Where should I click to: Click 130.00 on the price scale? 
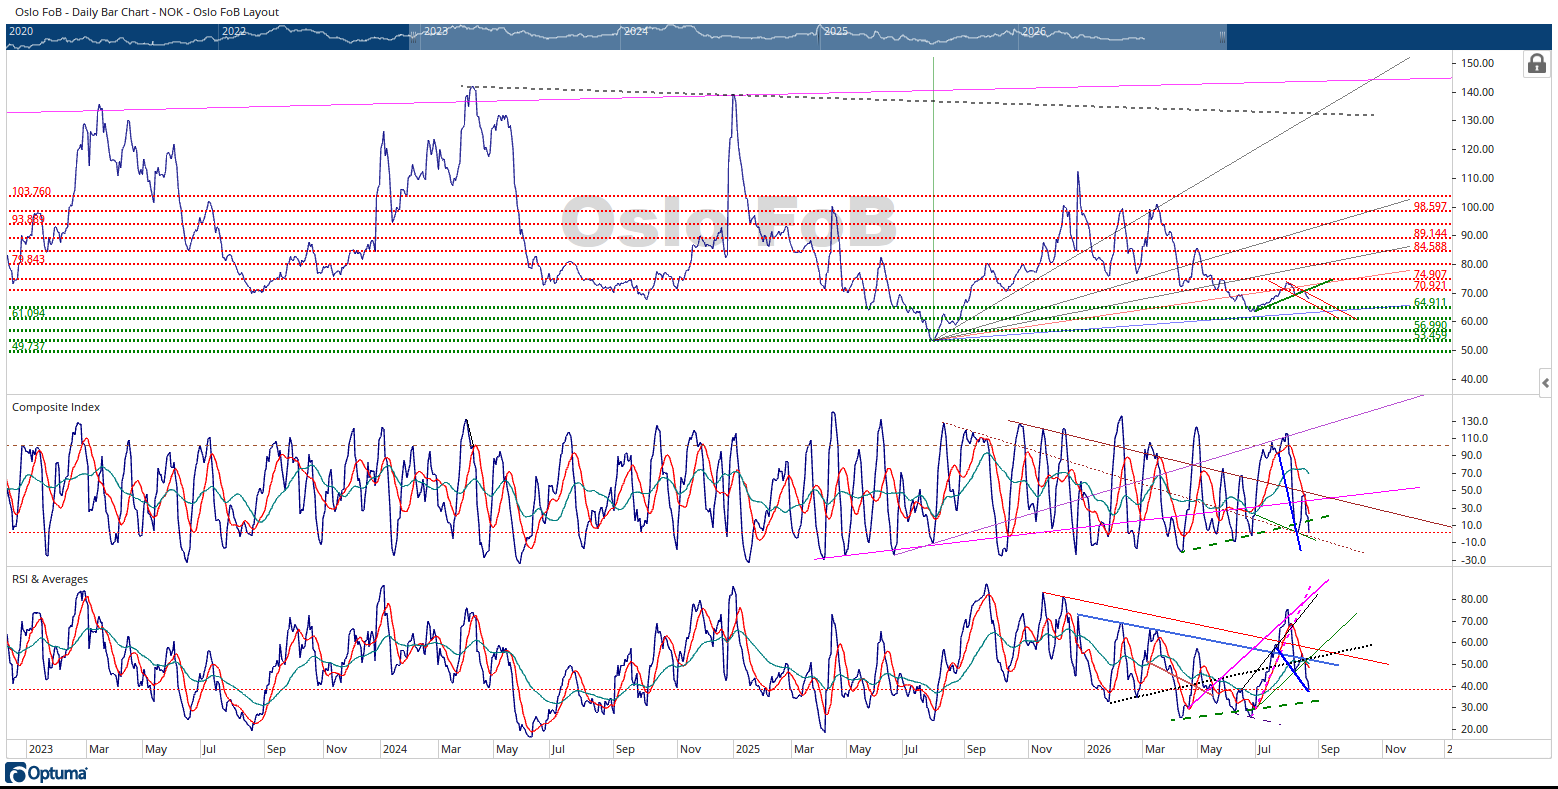click(1477, 120)
